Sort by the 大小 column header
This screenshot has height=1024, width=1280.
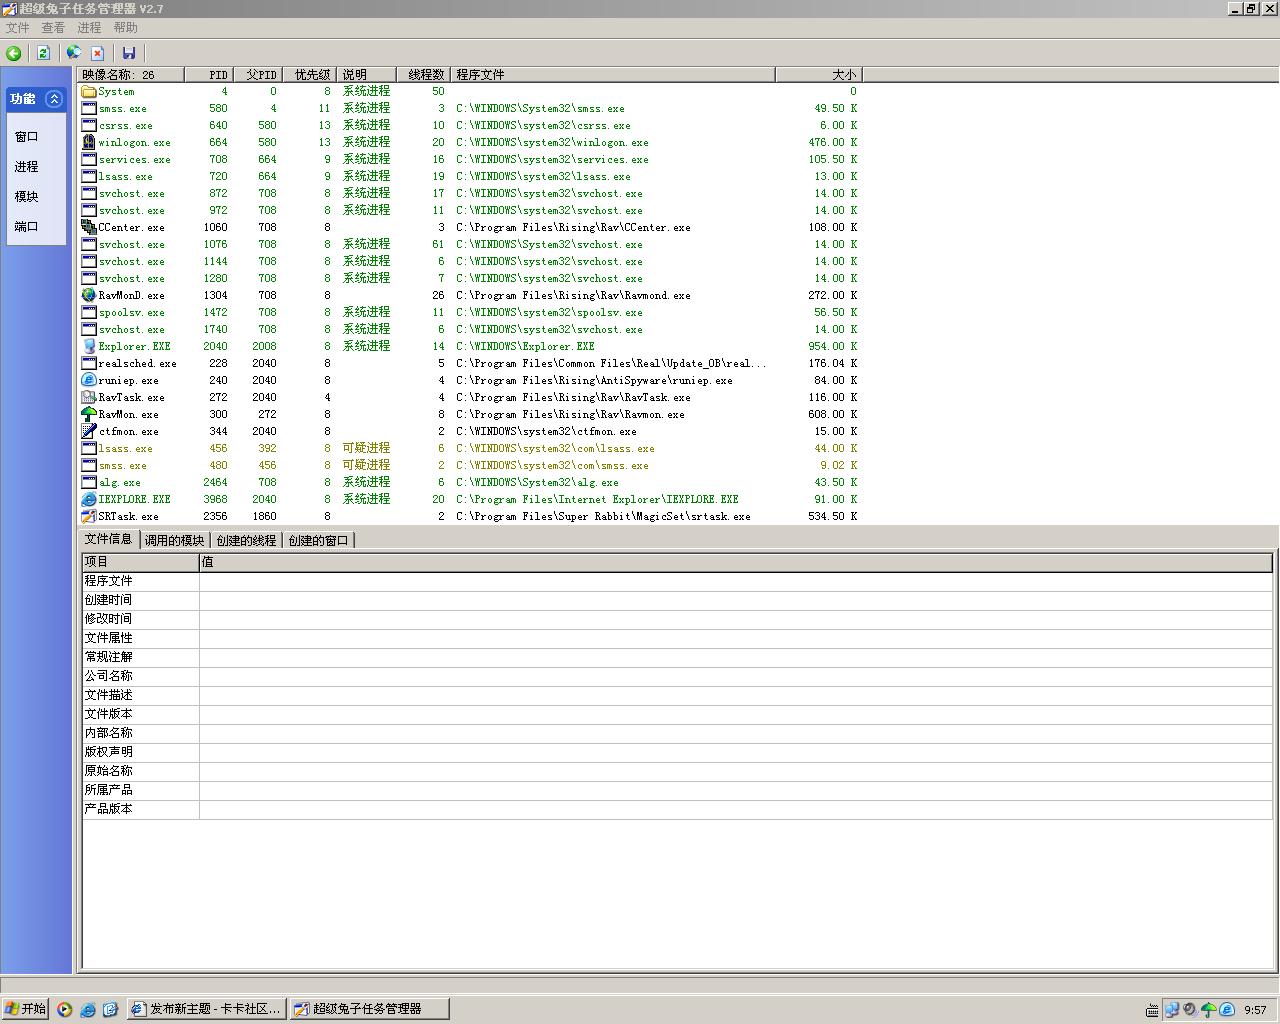pyautogui.click(x=818, y=75)
